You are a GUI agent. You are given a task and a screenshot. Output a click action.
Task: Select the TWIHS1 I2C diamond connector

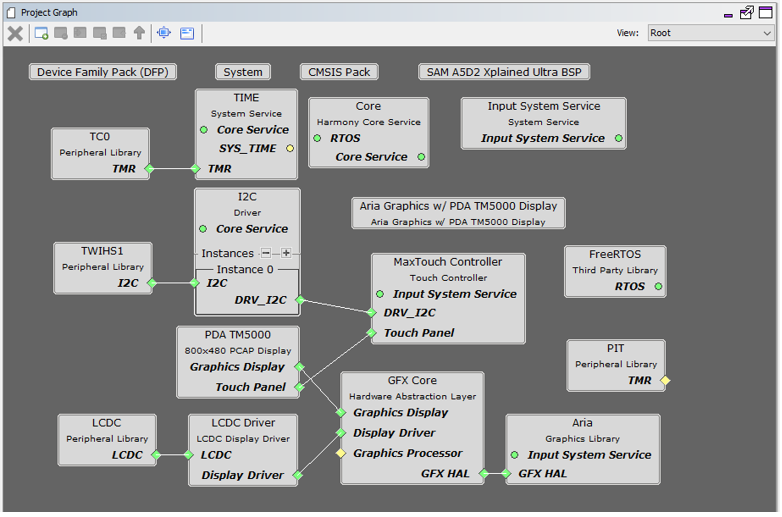152,283
